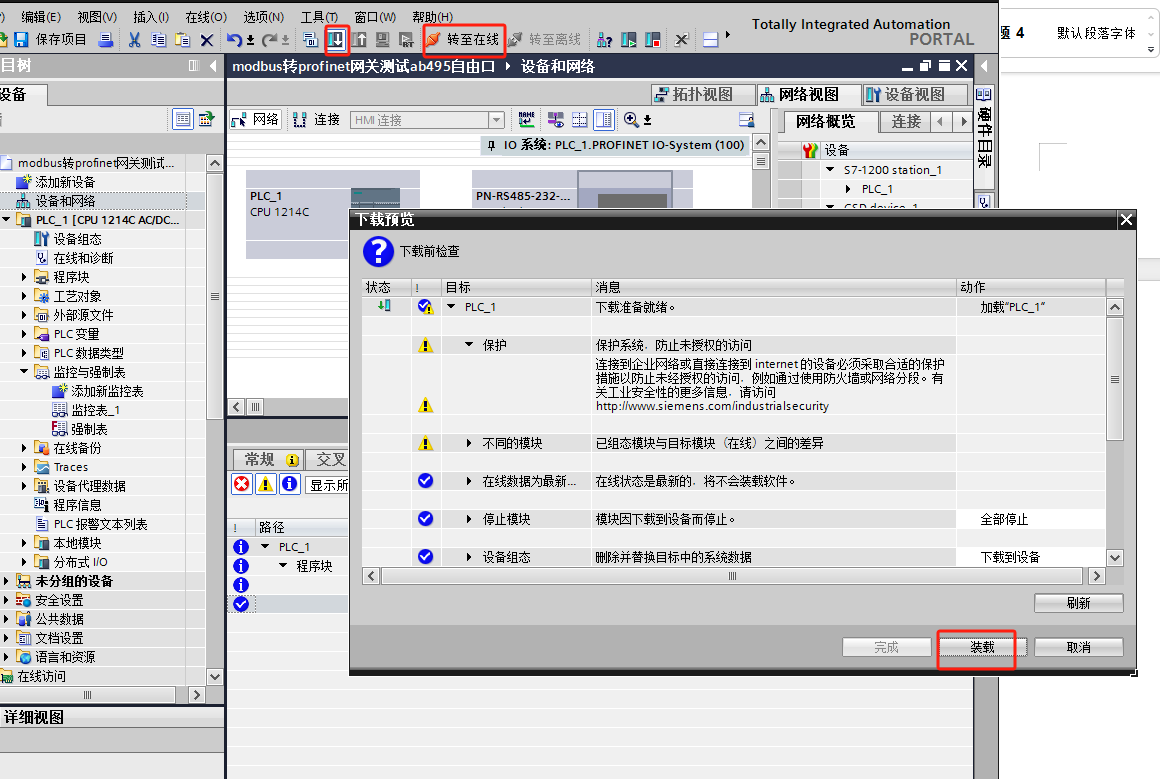Open 监控表_1 in project tree

95,410
